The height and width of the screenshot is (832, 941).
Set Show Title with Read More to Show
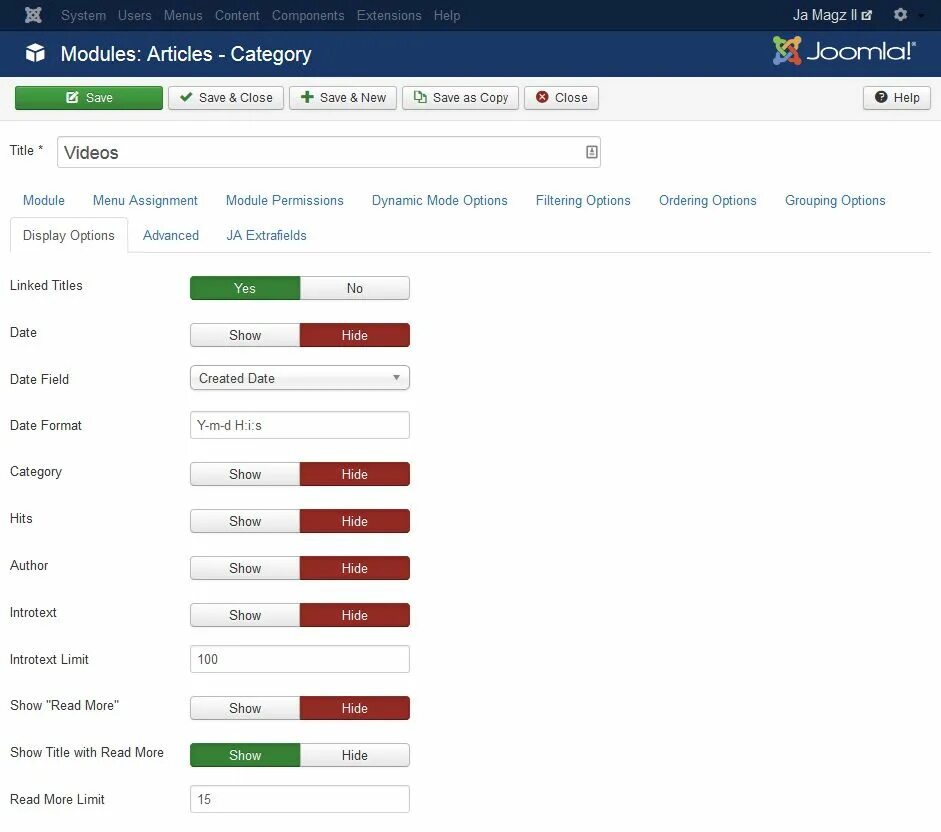pyautogui.click(x=245, y=755)
